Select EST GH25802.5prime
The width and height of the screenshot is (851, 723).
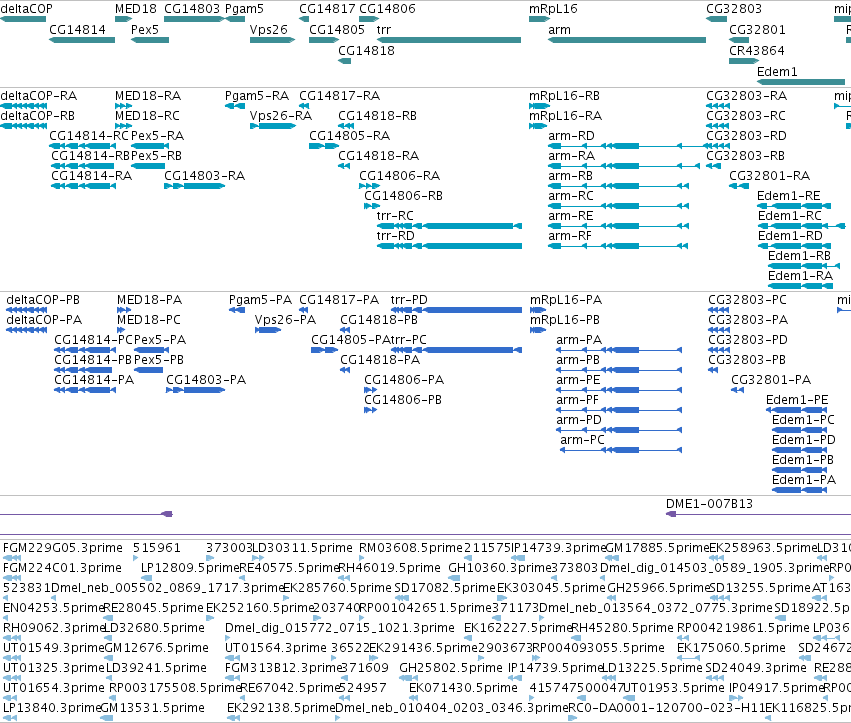point(450,668)
